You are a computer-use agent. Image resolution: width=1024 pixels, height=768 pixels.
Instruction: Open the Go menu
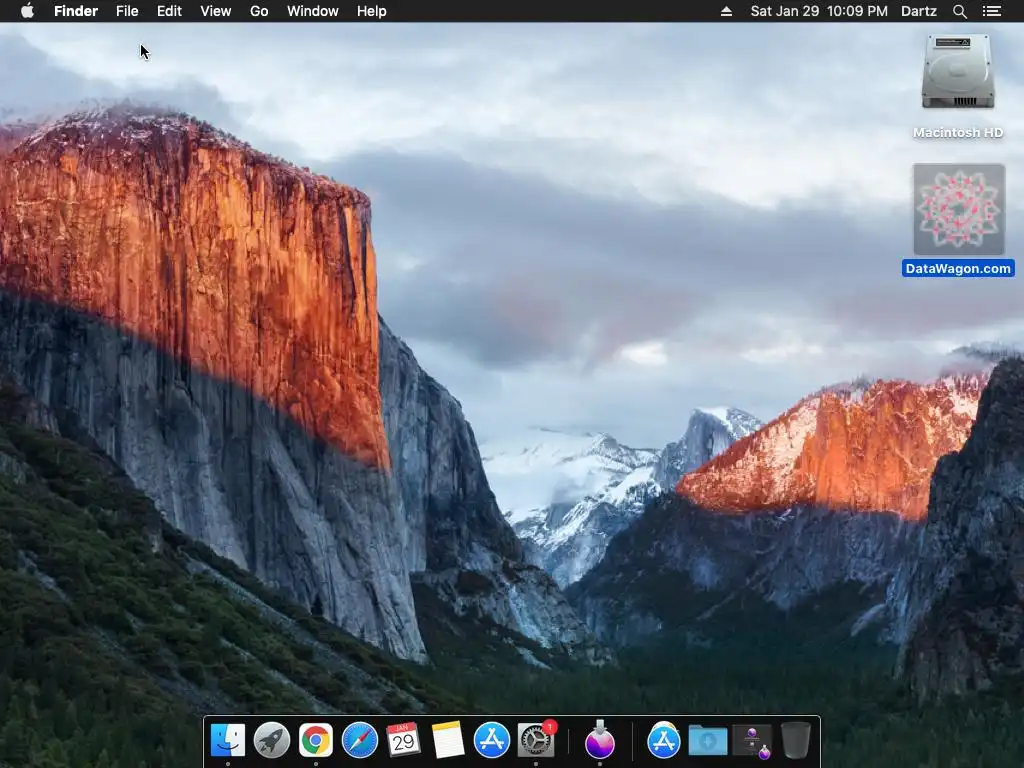pyautogui.click(x=259, y=11)
